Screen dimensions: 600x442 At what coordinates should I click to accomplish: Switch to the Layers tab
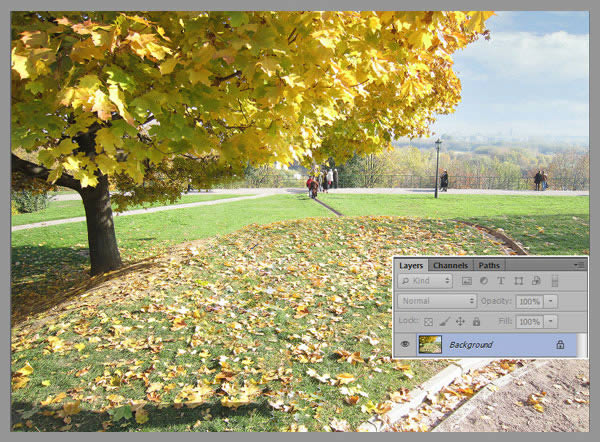point(411,265)
